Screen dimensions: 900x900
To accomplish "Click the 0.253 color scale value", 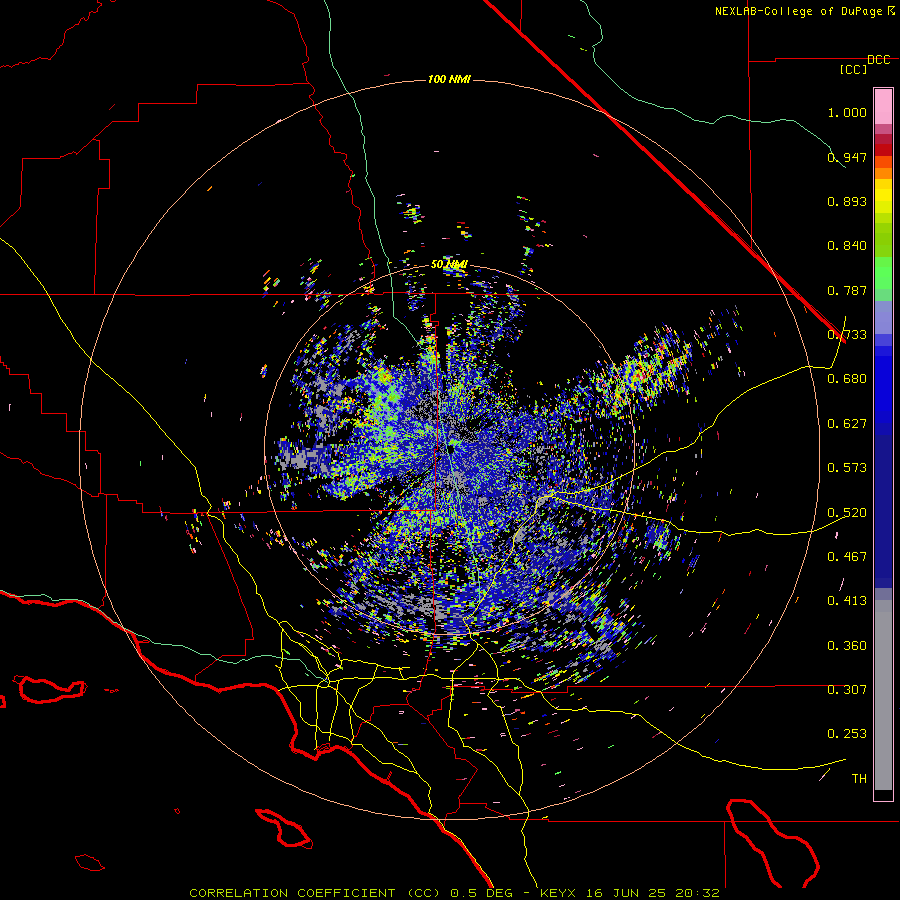I will (x=847, y=734).
